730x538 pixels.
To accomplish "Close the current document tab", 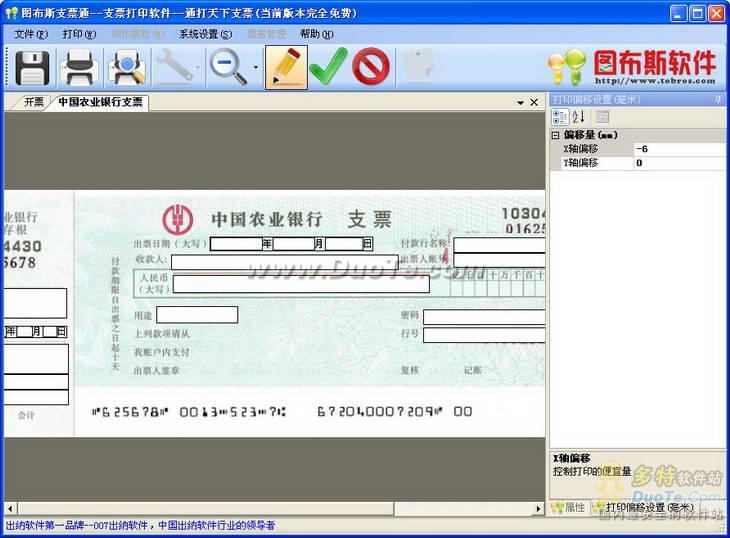I will 534,102.
